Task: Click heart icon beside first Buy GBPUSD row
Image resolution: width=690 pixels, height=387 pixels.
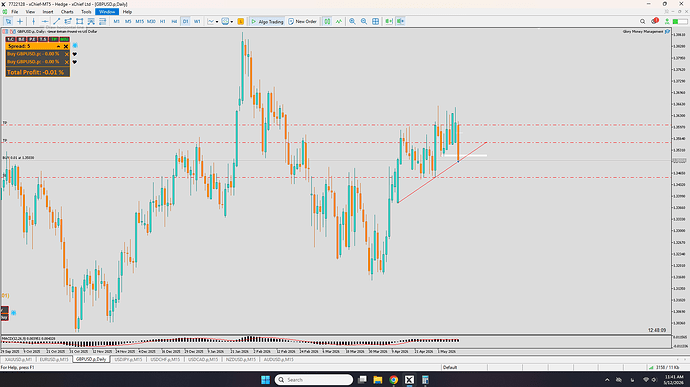Action: tap(74, 54)
